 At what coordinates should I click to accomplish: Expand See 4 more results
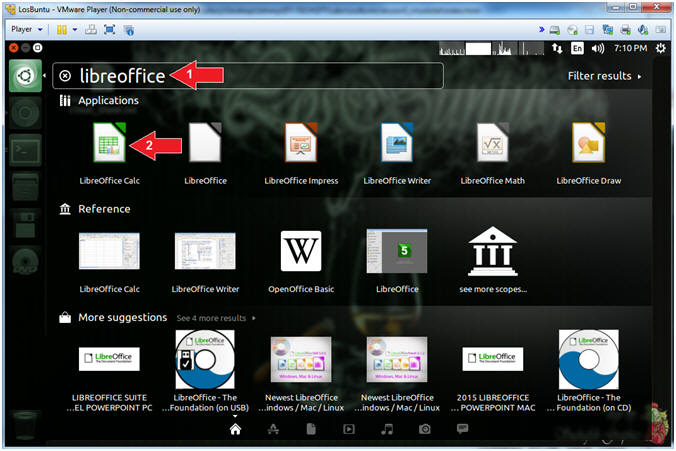point(216,318)
